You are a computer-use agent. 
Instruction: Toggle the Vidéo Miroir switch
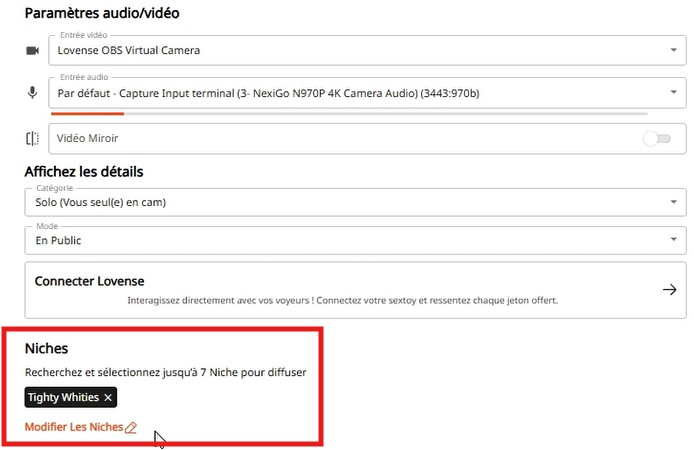pos(657,139)
